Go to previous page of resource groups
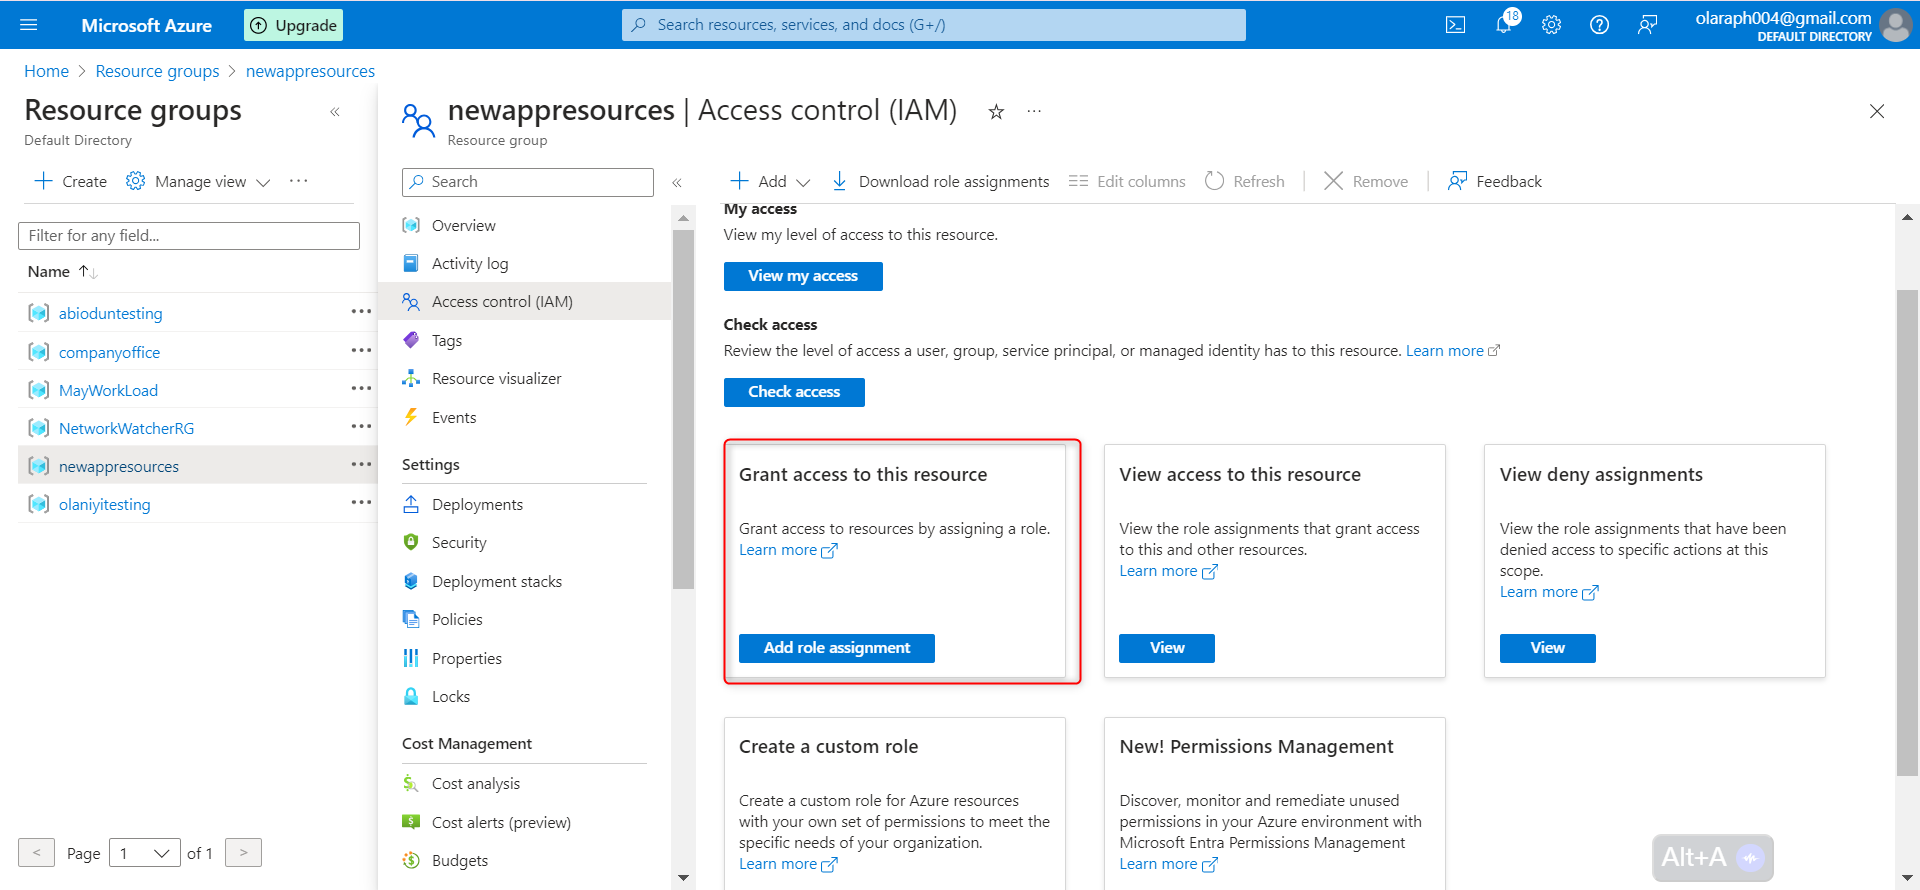 pyautogui.click(x=36, y=853)
